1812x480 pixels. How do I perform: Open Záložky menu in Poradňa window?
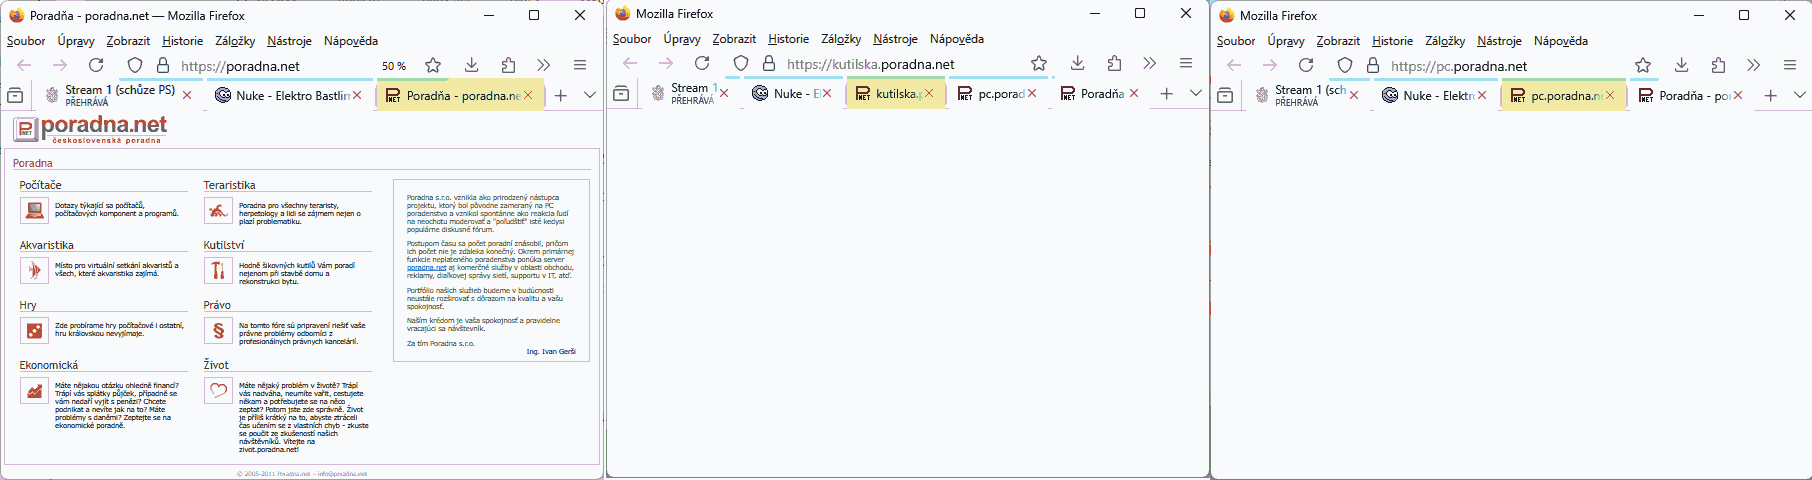(235, 41)
